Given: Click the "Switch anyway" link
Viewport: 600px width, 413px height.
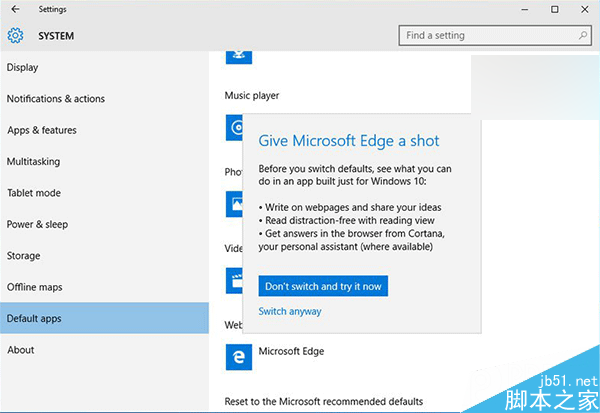Looking at the screenshot, I should coord(290,312).
